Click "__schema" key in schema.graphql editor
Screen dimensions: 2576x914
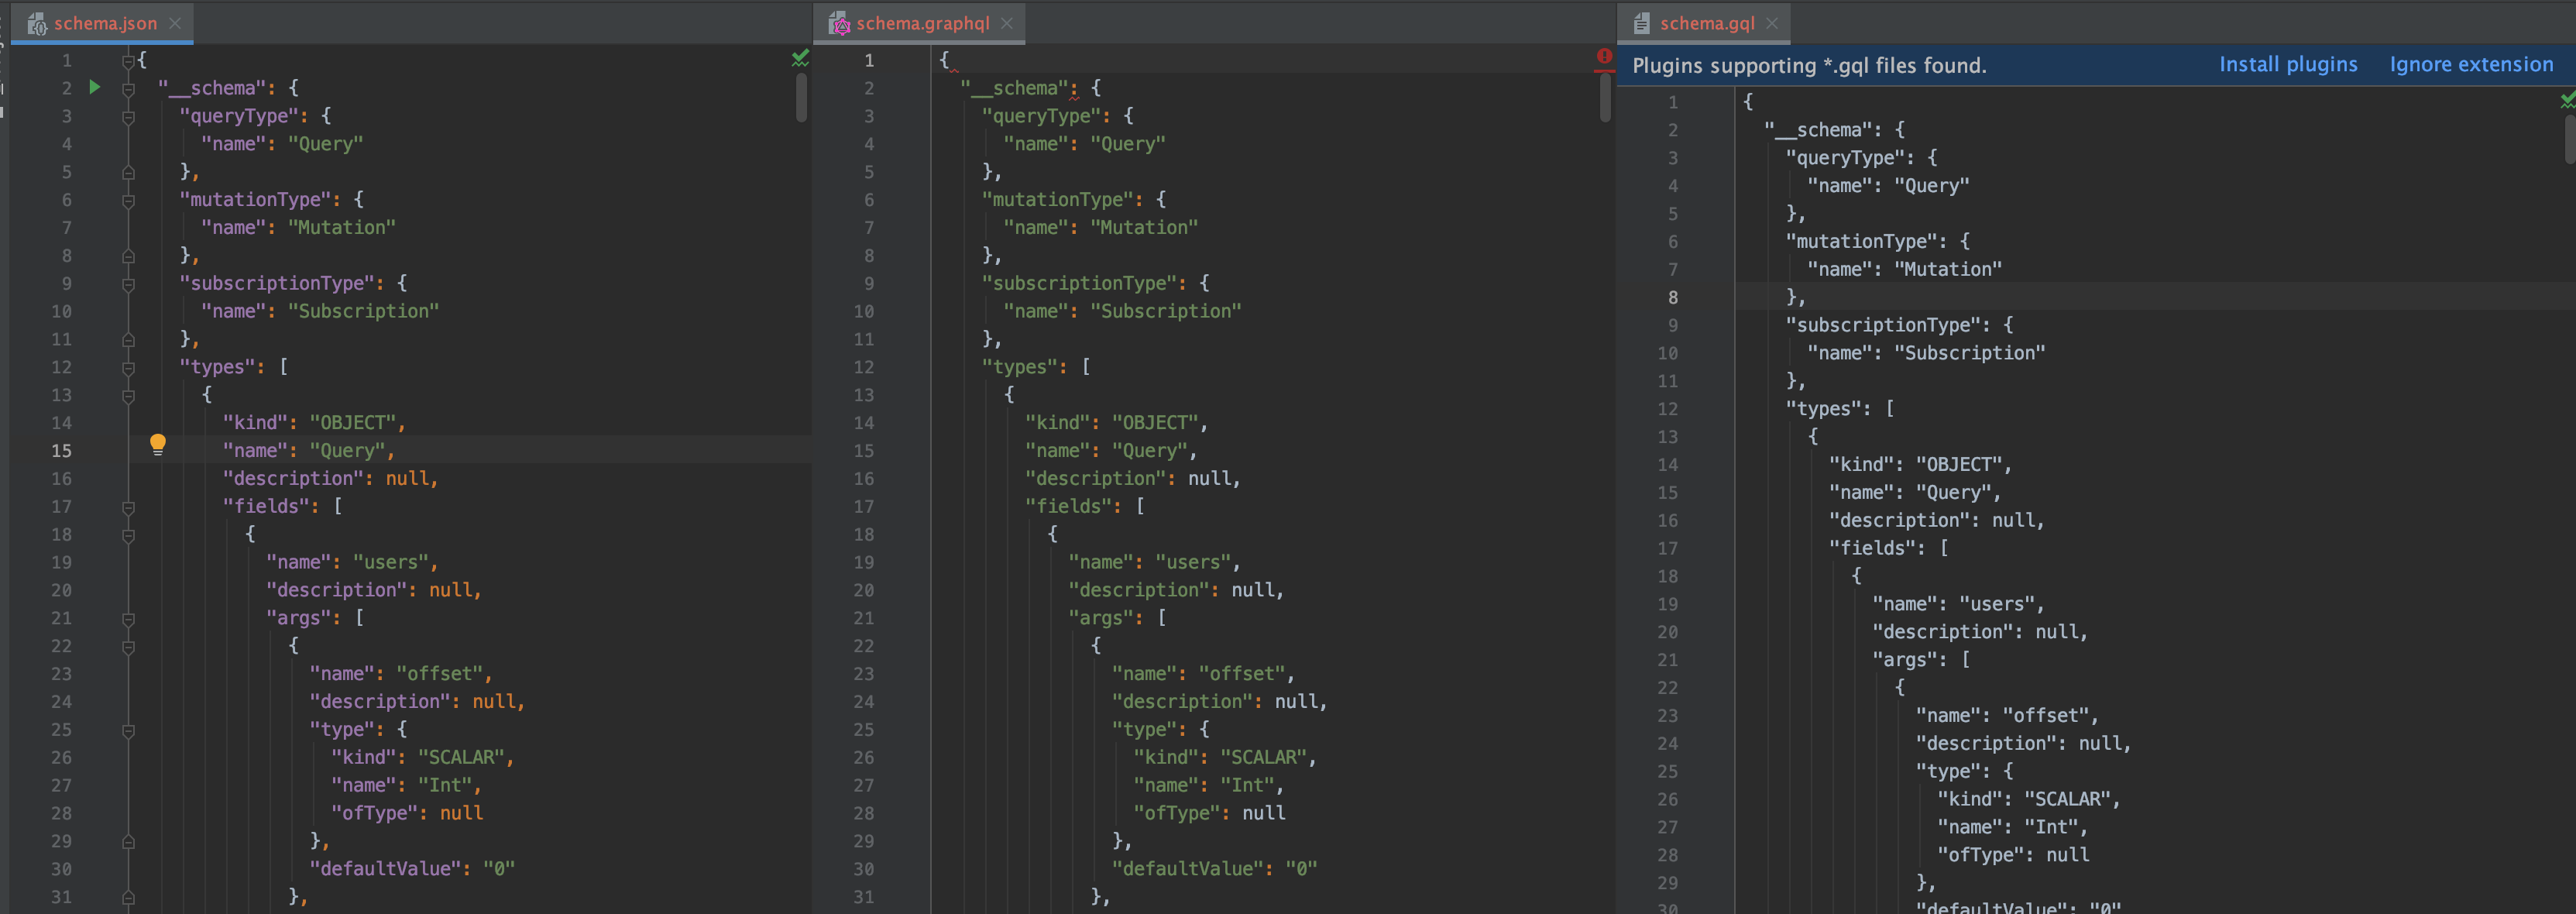pos(1015,88)
